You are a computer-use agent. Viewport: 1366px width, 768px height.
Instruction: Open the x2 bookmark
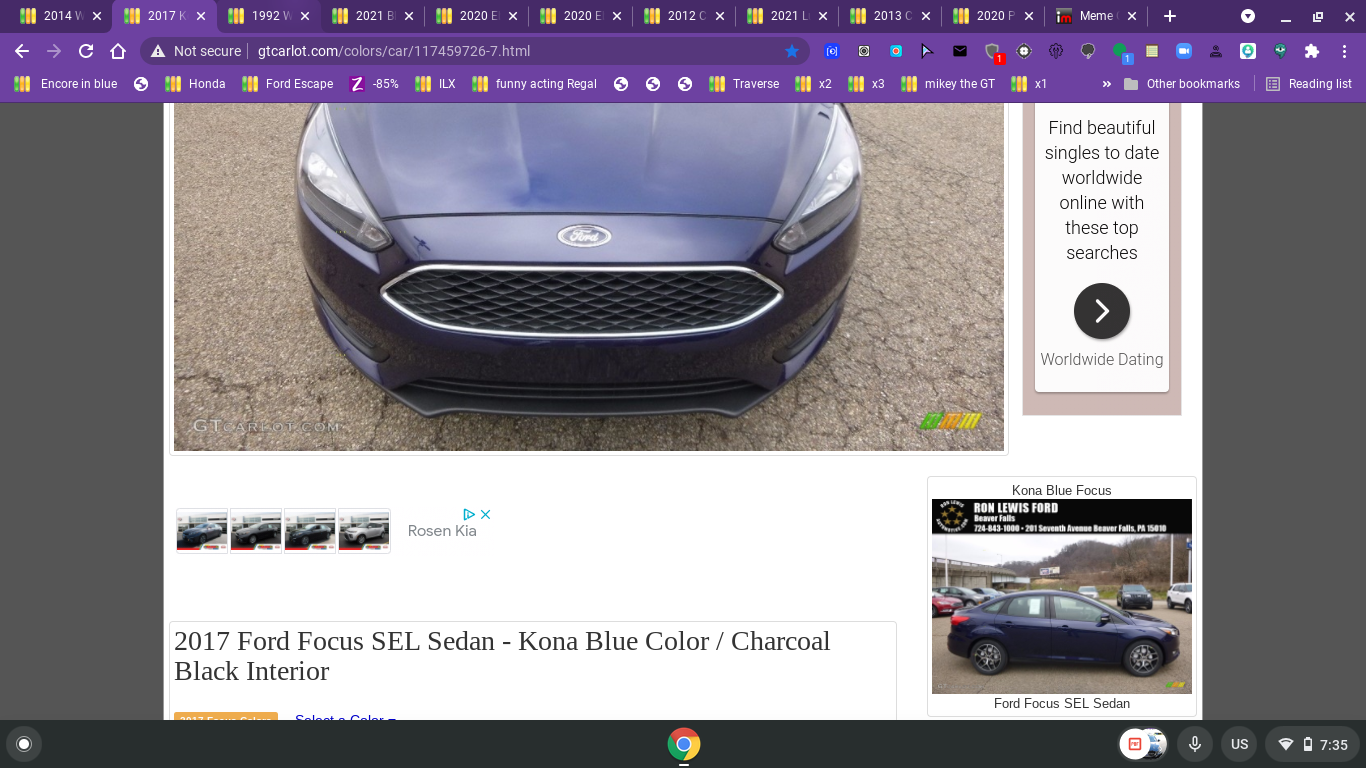coord(813,84)
